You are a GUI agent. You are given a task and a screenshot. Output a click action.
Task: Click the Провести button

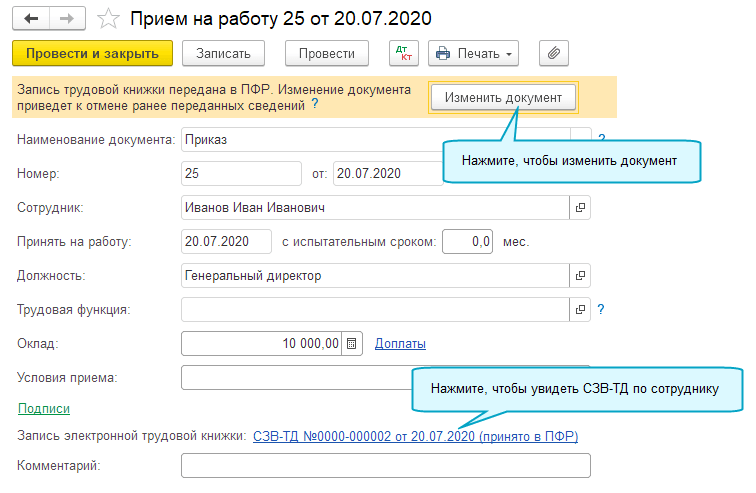click(326, 53)
